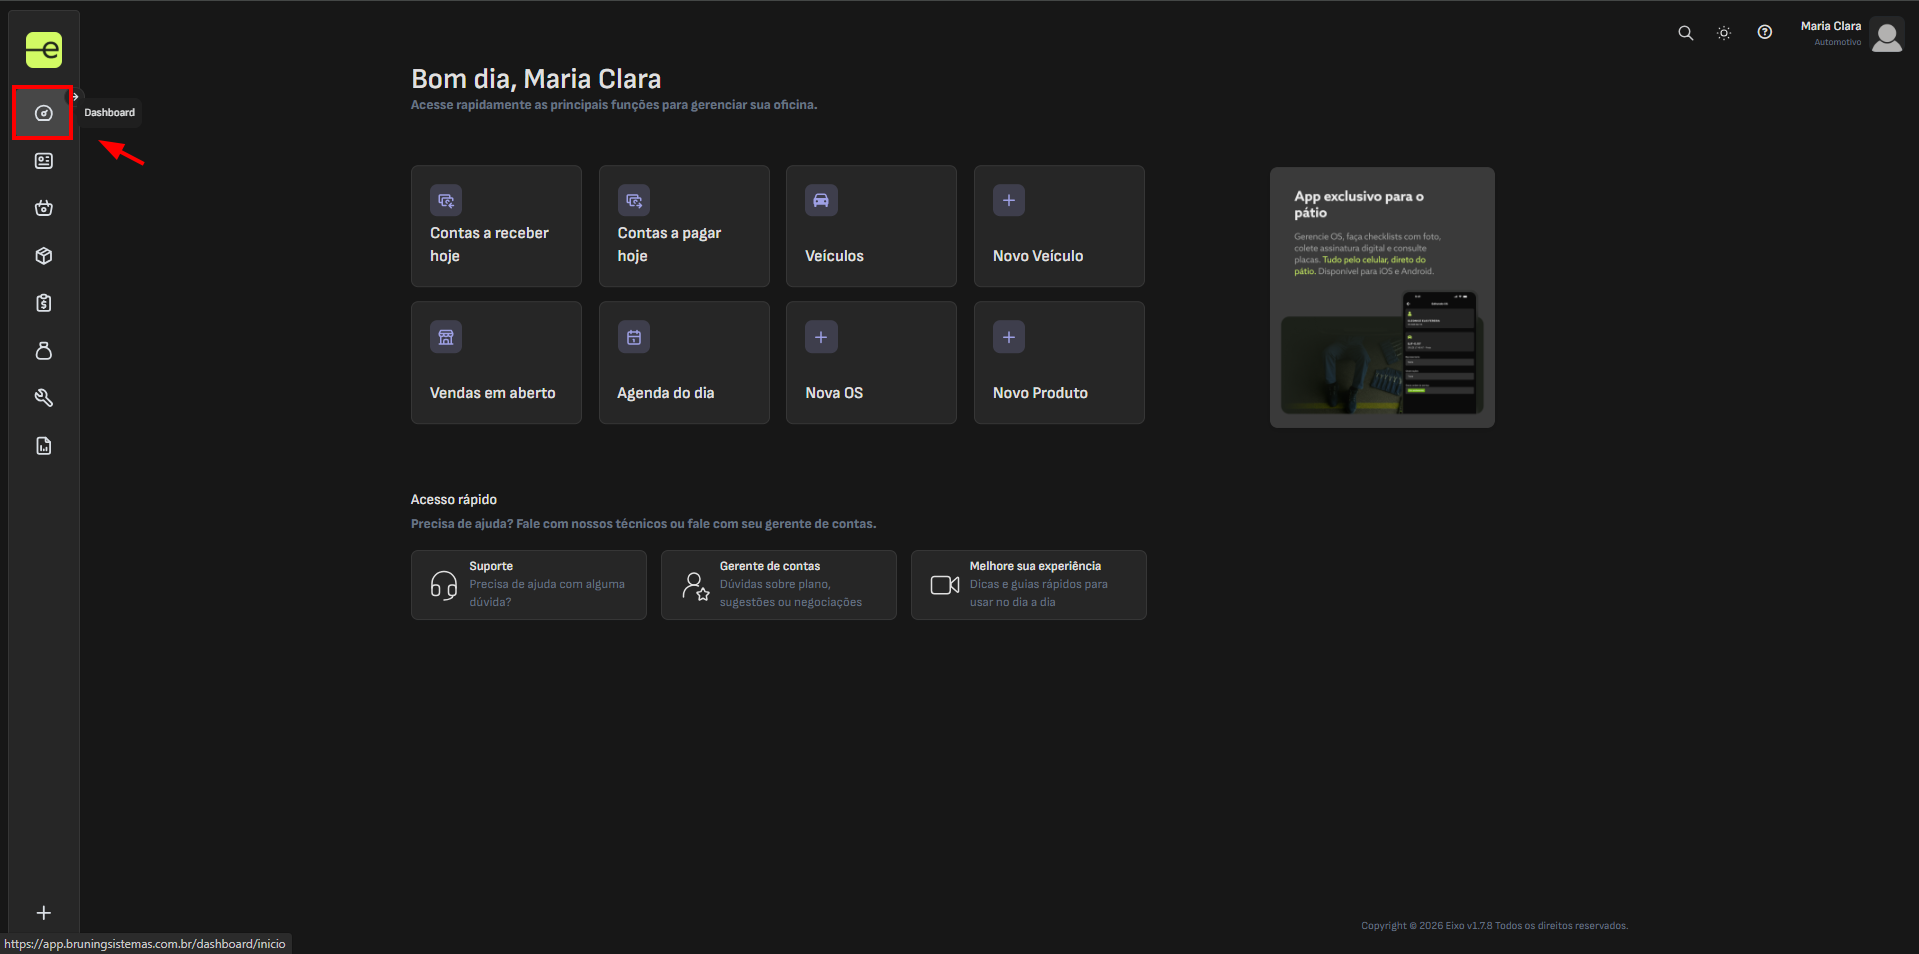The height and width of the screenshot is (954, 1919).
Task: Open the box (products) sidebar icon
Action: coord(44,256)
